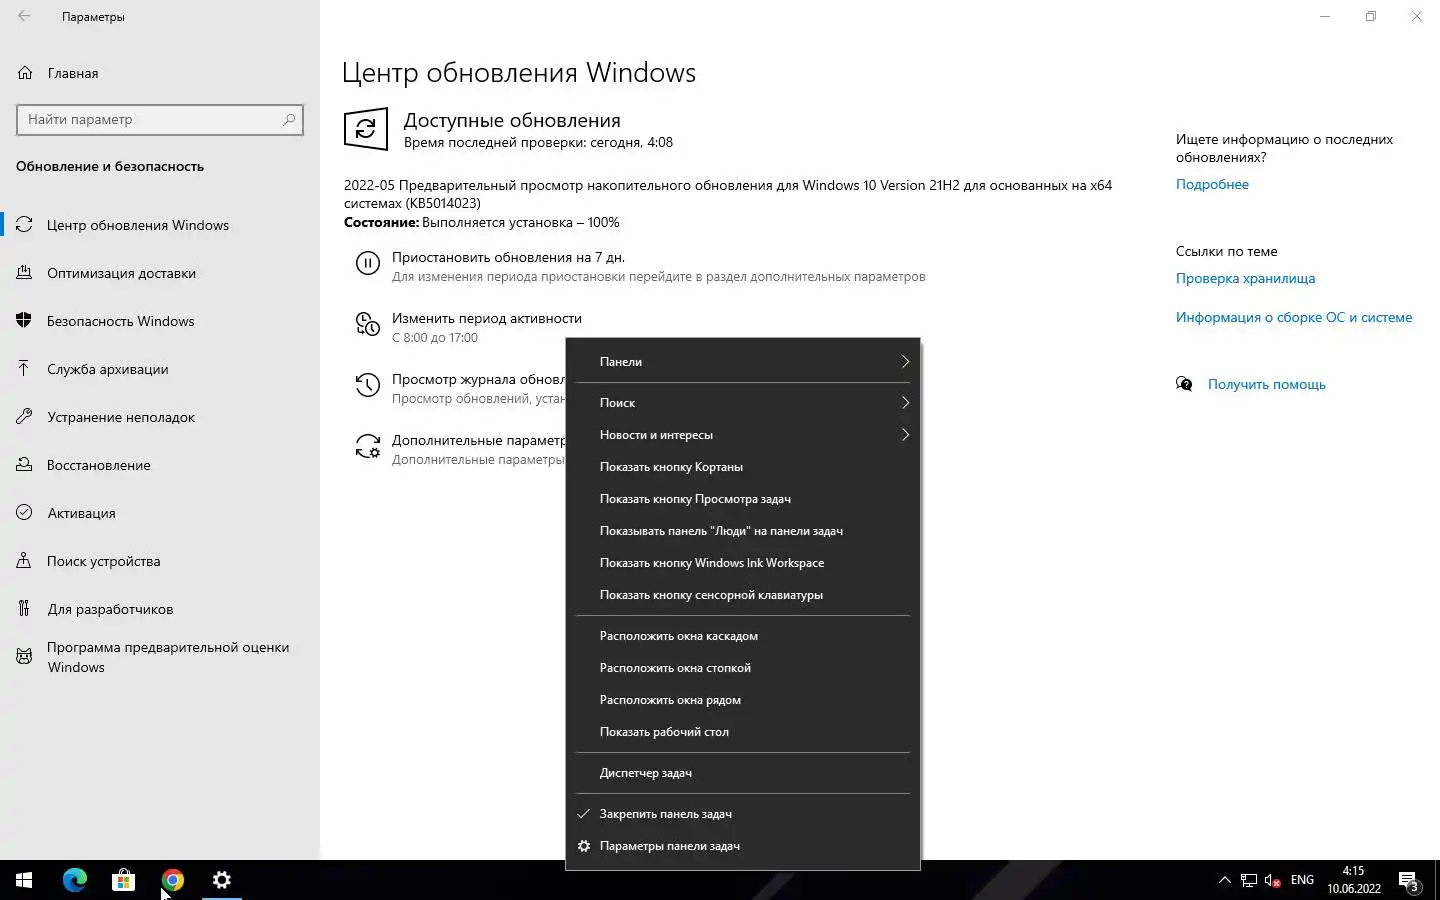1440x900 pixels.
Task: Show hidden tray icons chevron
Action: tap(1224, 880)
